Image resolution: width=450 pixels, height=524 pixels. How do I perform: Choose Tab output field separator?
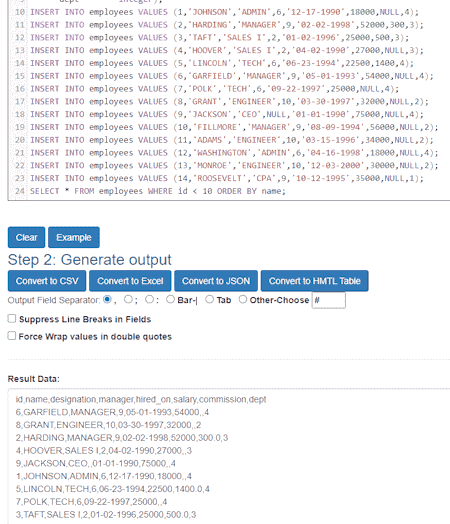tap(209, 299)
